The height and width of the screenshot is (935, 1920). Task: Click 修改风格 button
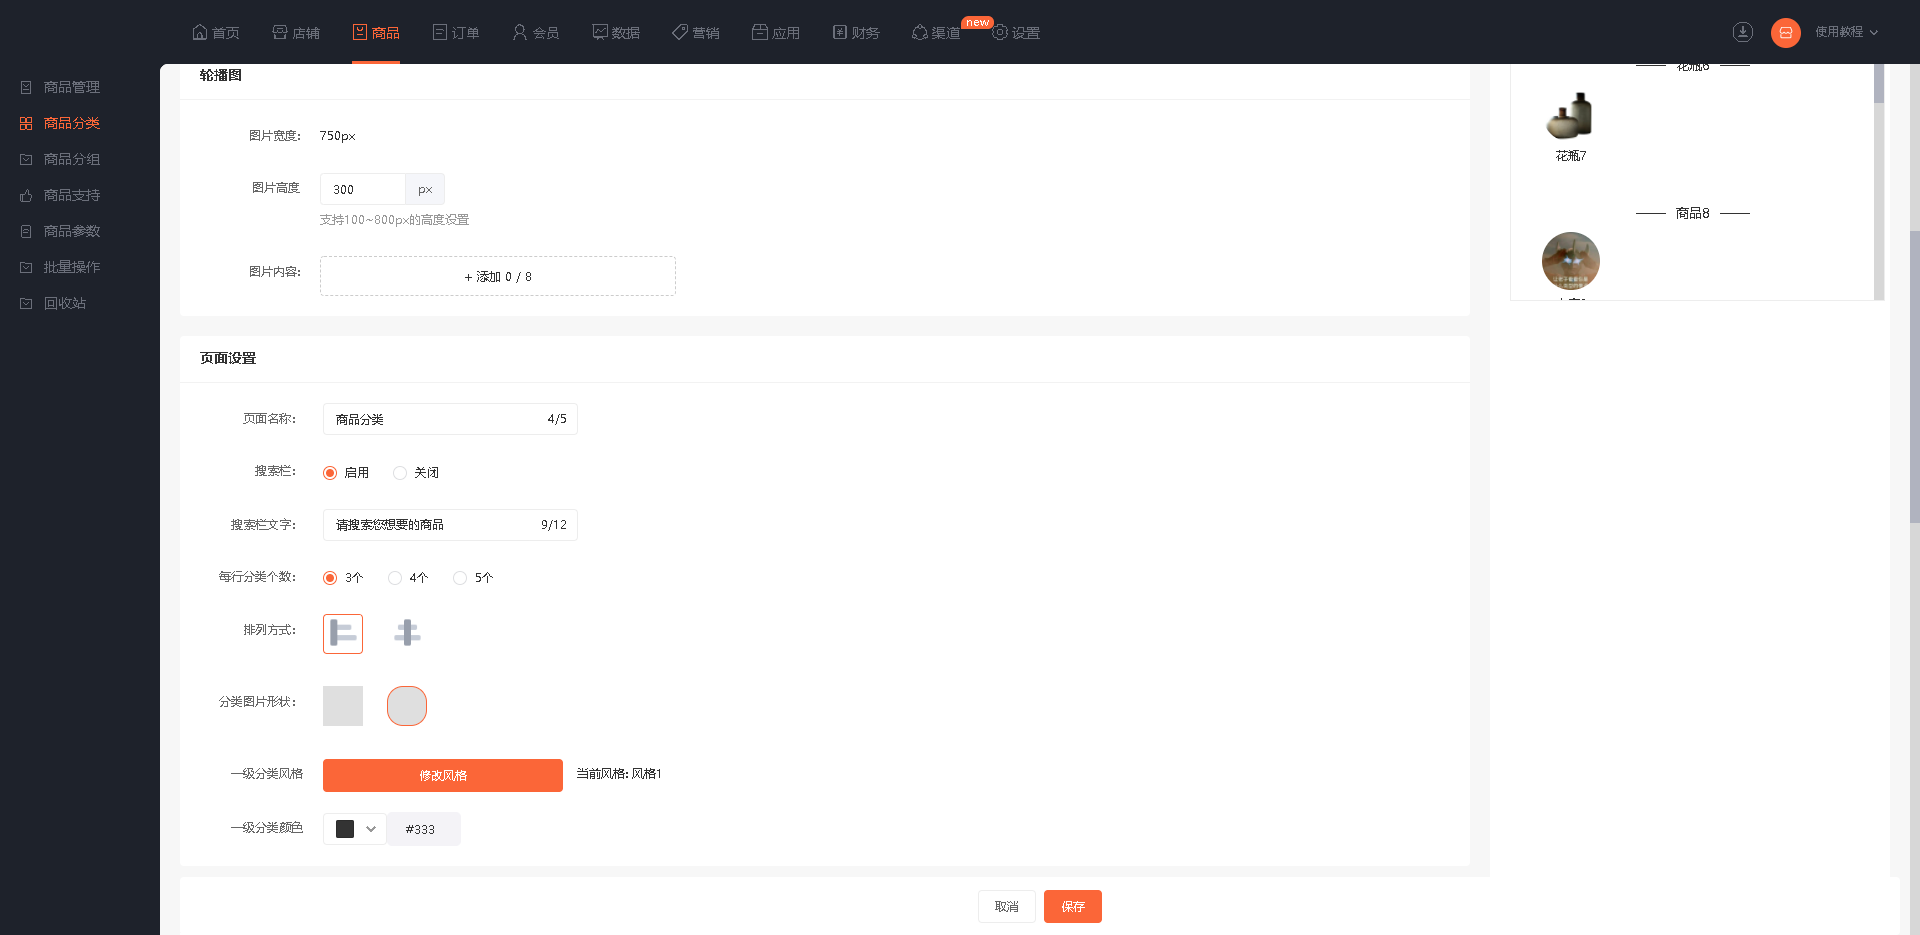pyautogui.click(x=443, y=775)
